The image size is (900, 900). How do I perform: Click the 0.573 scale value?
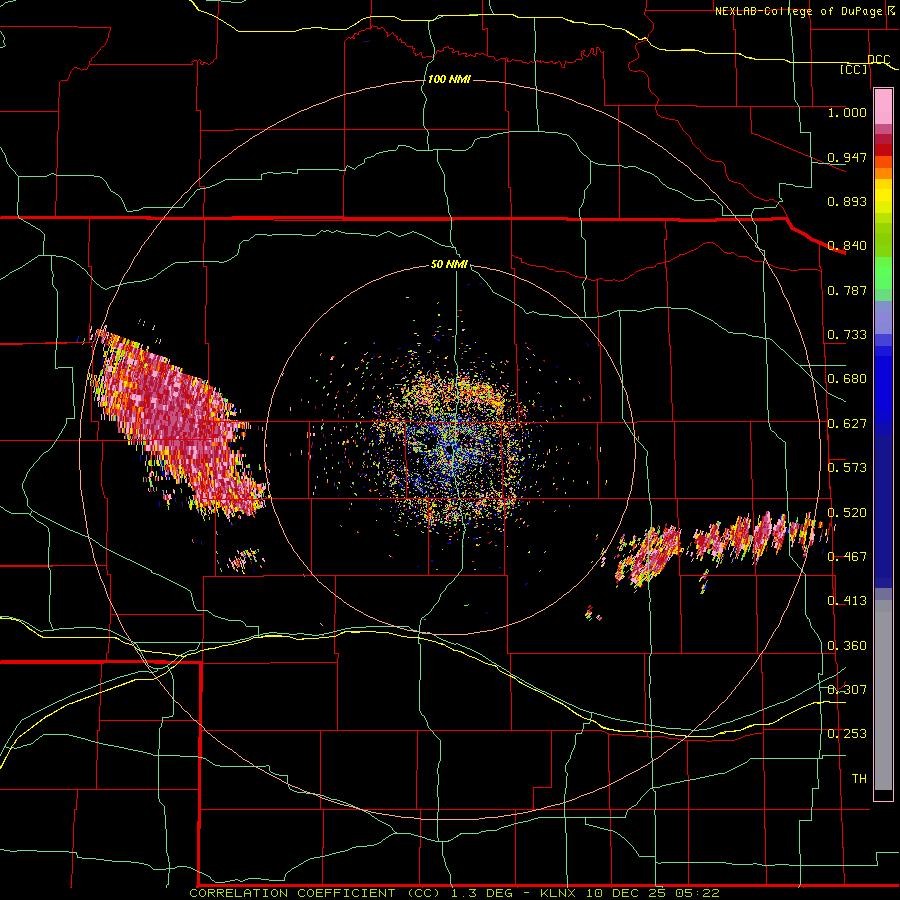pyautogui.click(x=847, y=468)
